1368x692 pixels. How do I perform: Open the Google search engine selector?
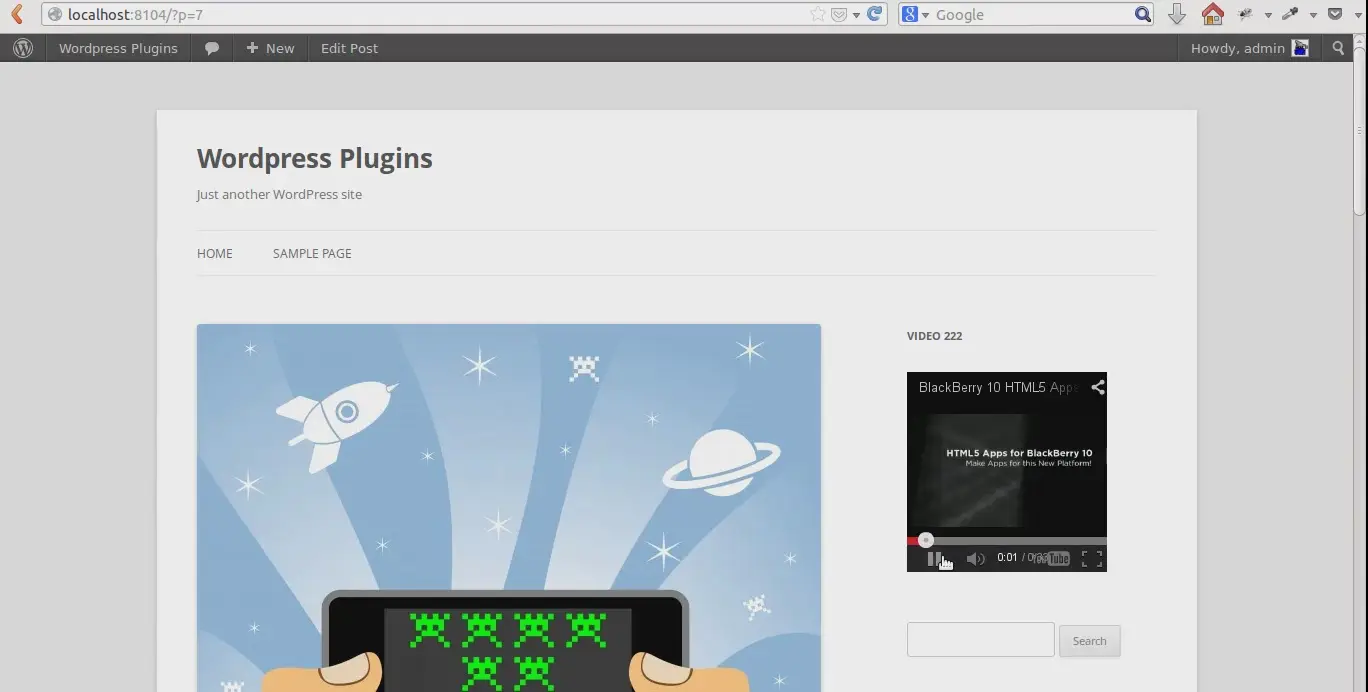click(915, 14)
